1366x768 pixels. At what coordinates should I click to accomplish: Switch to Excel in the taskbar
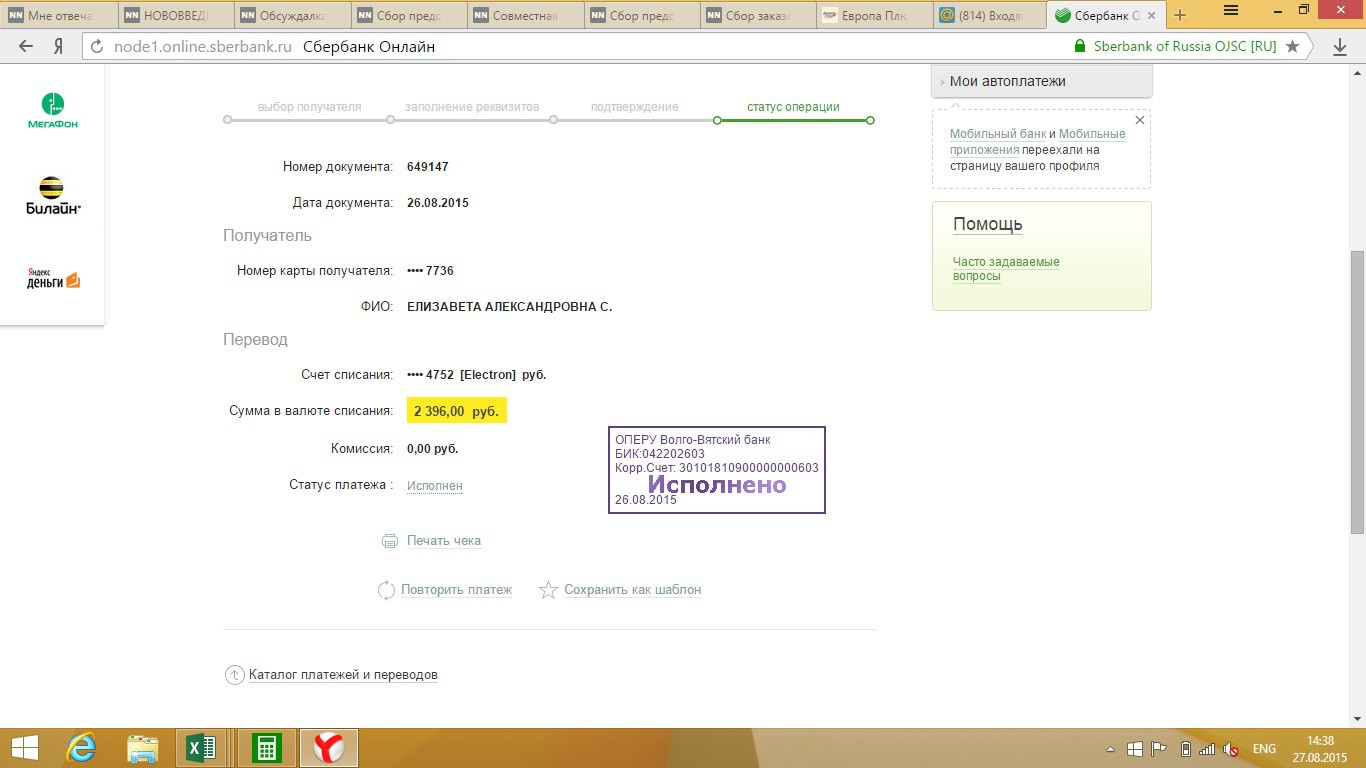click(203, 748)
